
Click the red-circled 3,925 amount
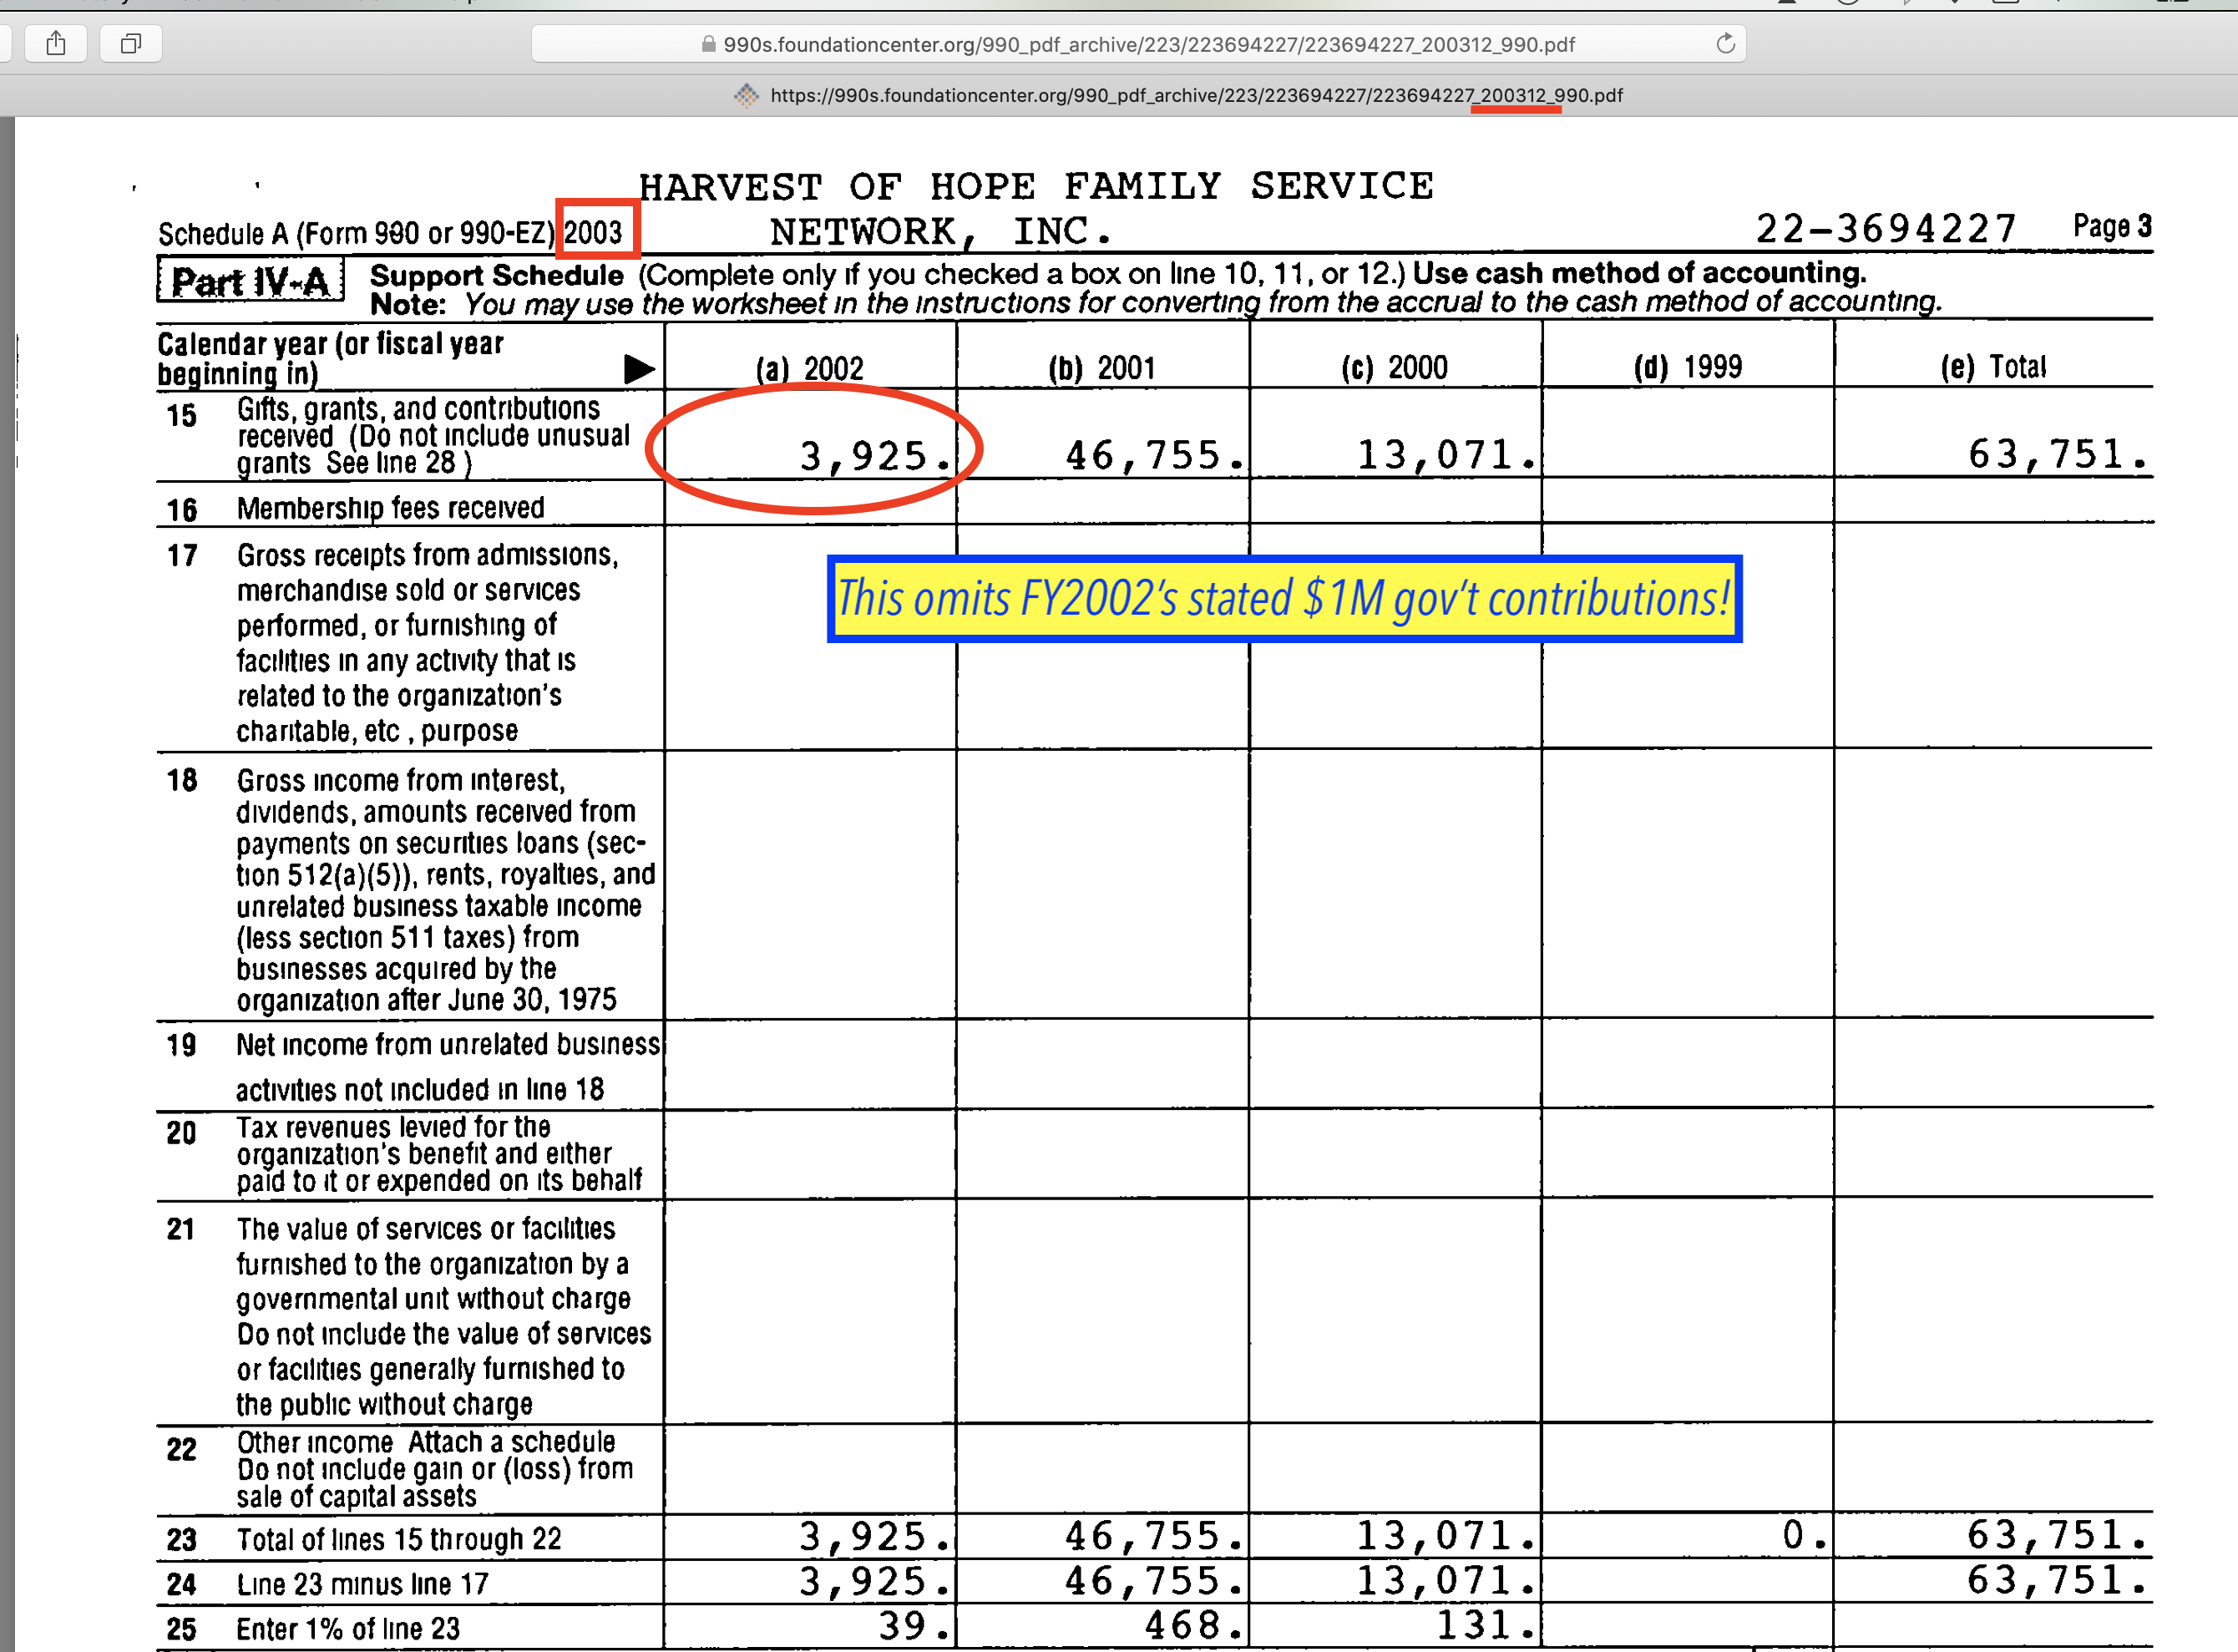pyautogui.click(x=870, y=456)
